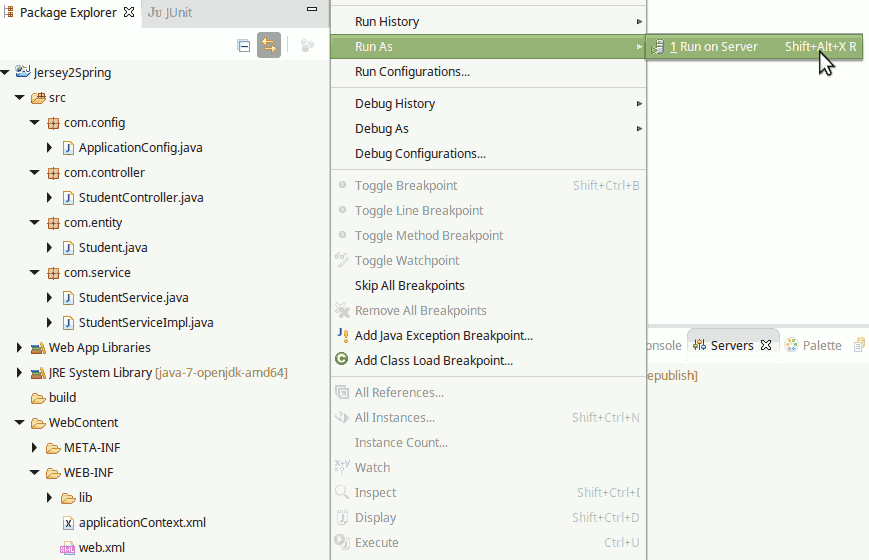
Task: Click the Add Java Exception Breakpoint icon
Action: [342, 336]
